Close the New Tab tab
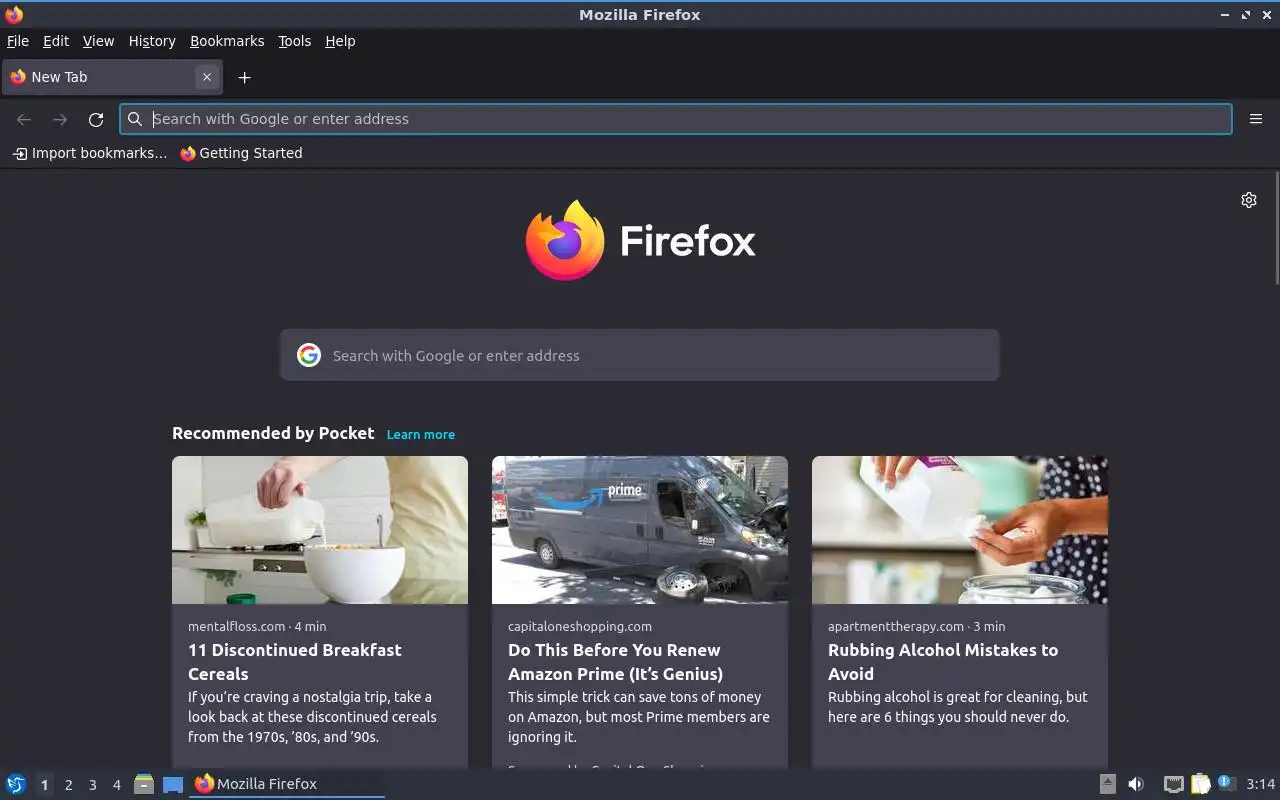Image resolution: width=1280 pixels, height=800 pixels. 207,77
